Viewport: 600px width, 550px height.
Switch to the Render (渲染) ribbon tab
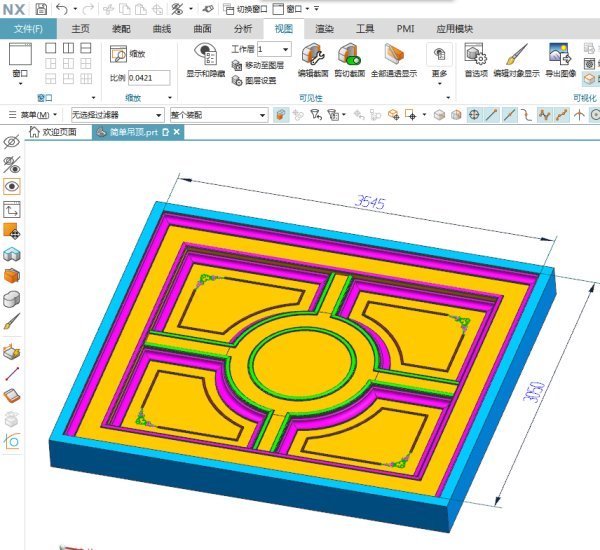tap(324, 29)
